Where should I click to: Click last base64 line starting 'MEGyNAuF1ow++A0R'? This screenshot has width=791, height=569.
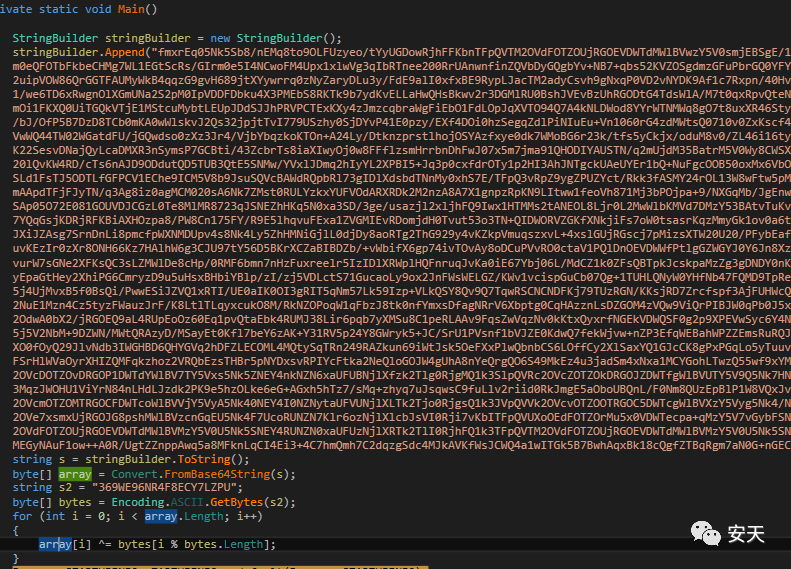click(402, 445)
